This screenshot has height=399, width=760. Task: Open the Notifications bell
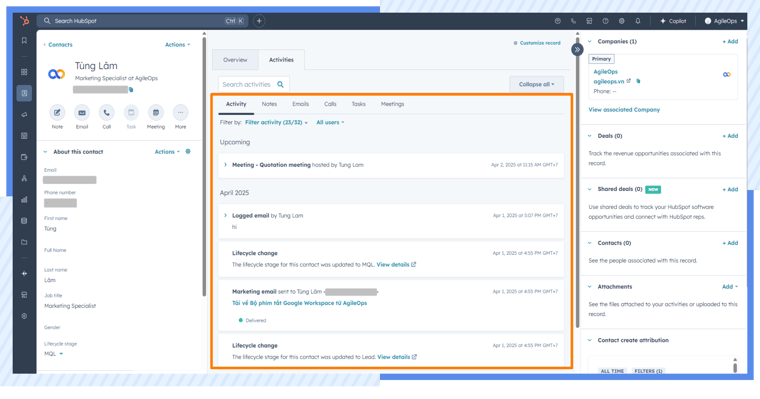tap(638, 21)
